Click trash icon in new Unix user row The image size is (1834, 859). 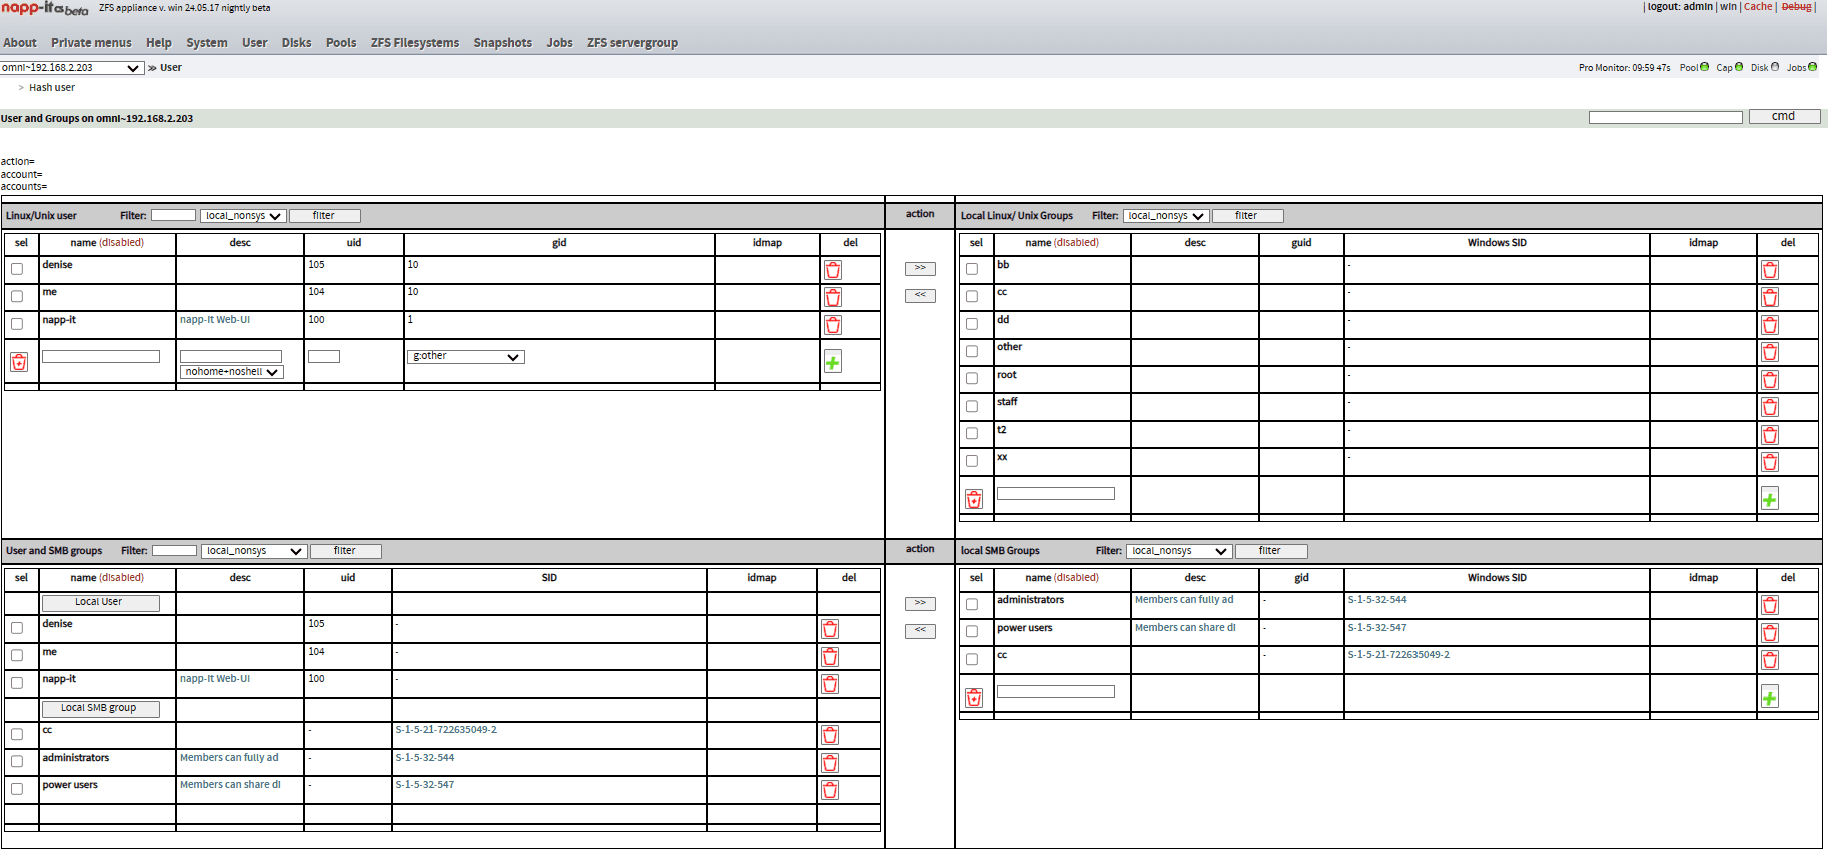tap(19, 362)
